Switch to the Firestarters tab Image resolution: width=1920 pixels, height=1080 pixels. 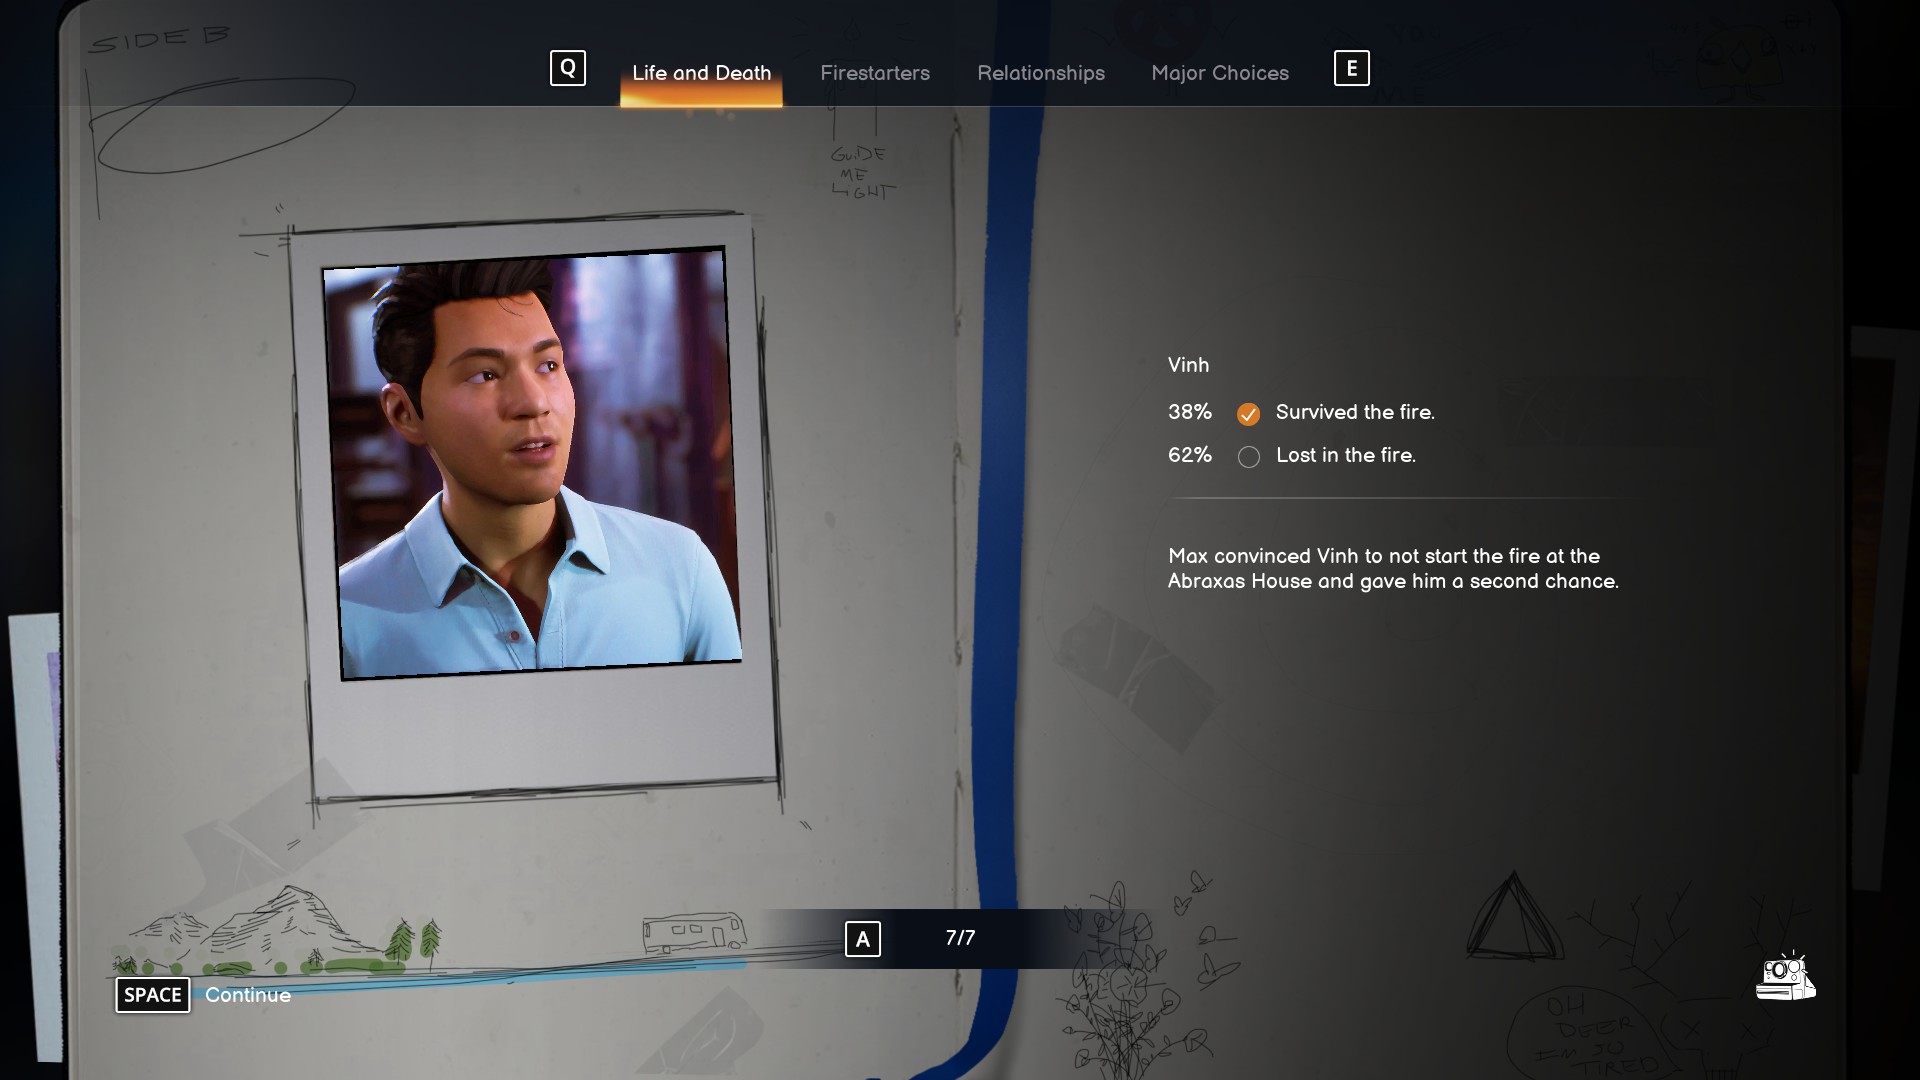pos(874,73)
